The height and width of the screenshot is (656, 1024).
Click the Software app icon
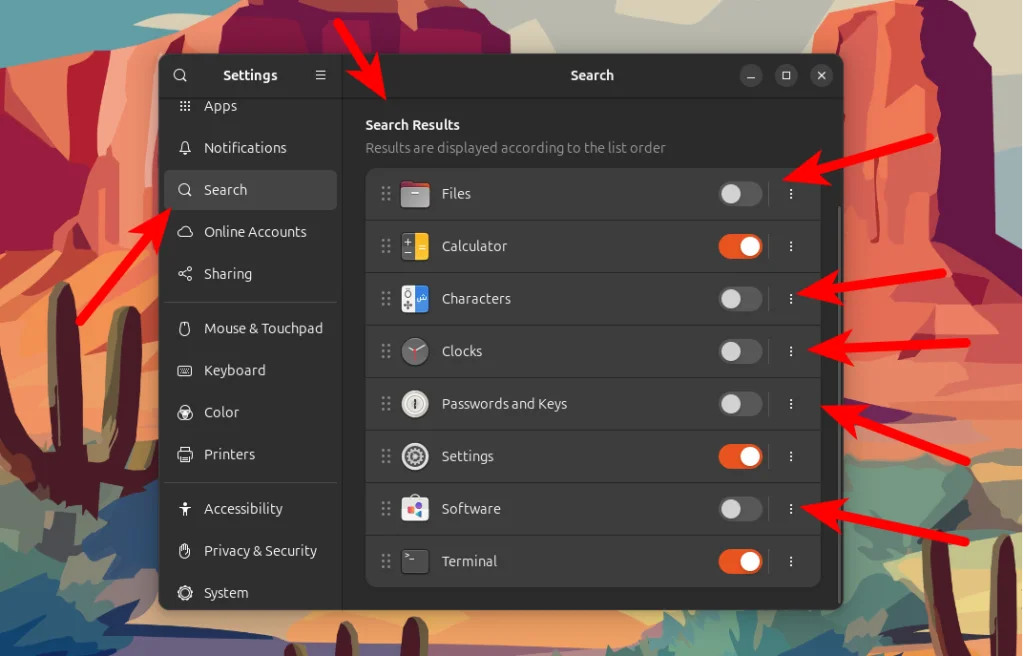415,509
